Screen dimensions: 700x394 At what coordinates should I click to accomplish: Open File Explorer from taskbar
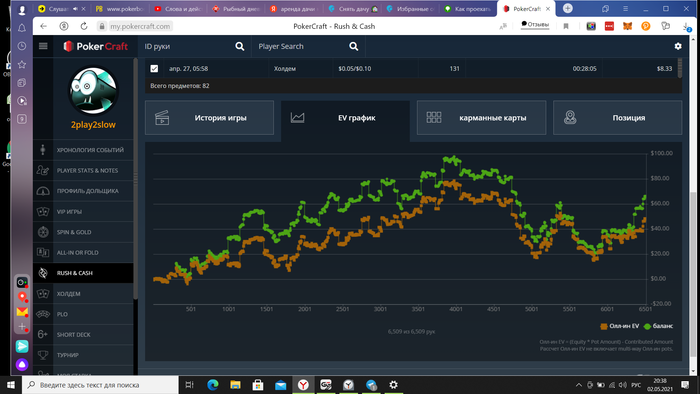coord(235,385)
